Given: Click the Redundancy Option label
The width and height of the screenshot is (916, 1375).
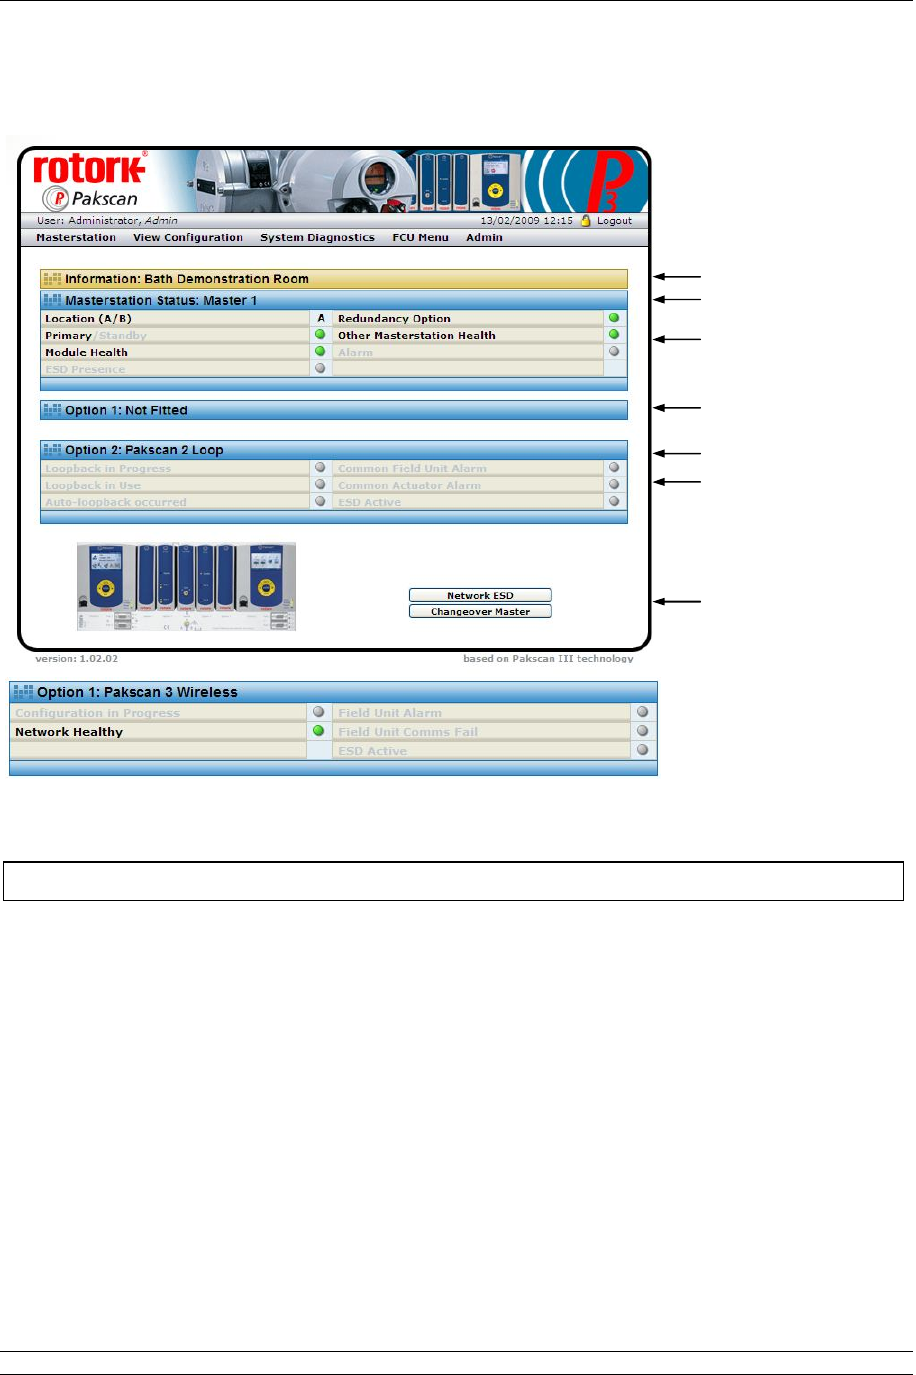Looking at the screenshot, I should [x=394, y=319].
